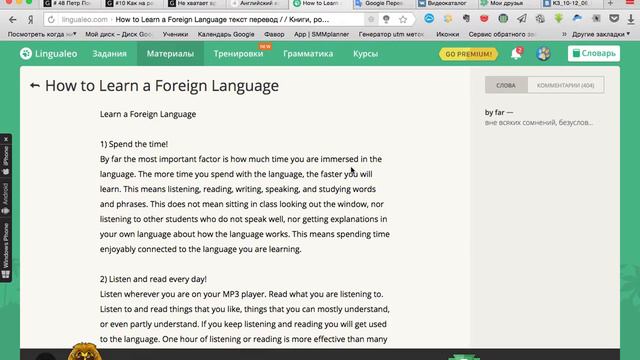Open the Словарь dictionary button
Screen dimensions: 640x360
594,53
